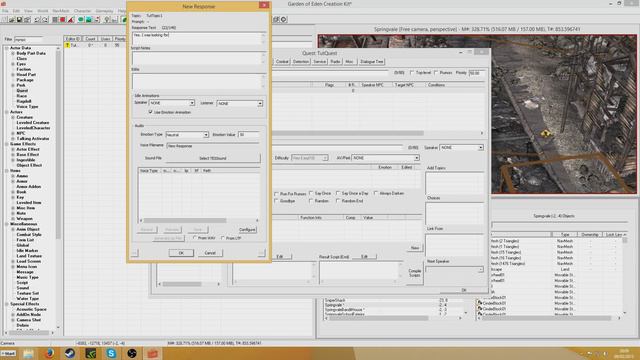The image size is (640, 360).
Task: Toggle Use Emotion Animation checkbox
Action: (x=151, y=112)
